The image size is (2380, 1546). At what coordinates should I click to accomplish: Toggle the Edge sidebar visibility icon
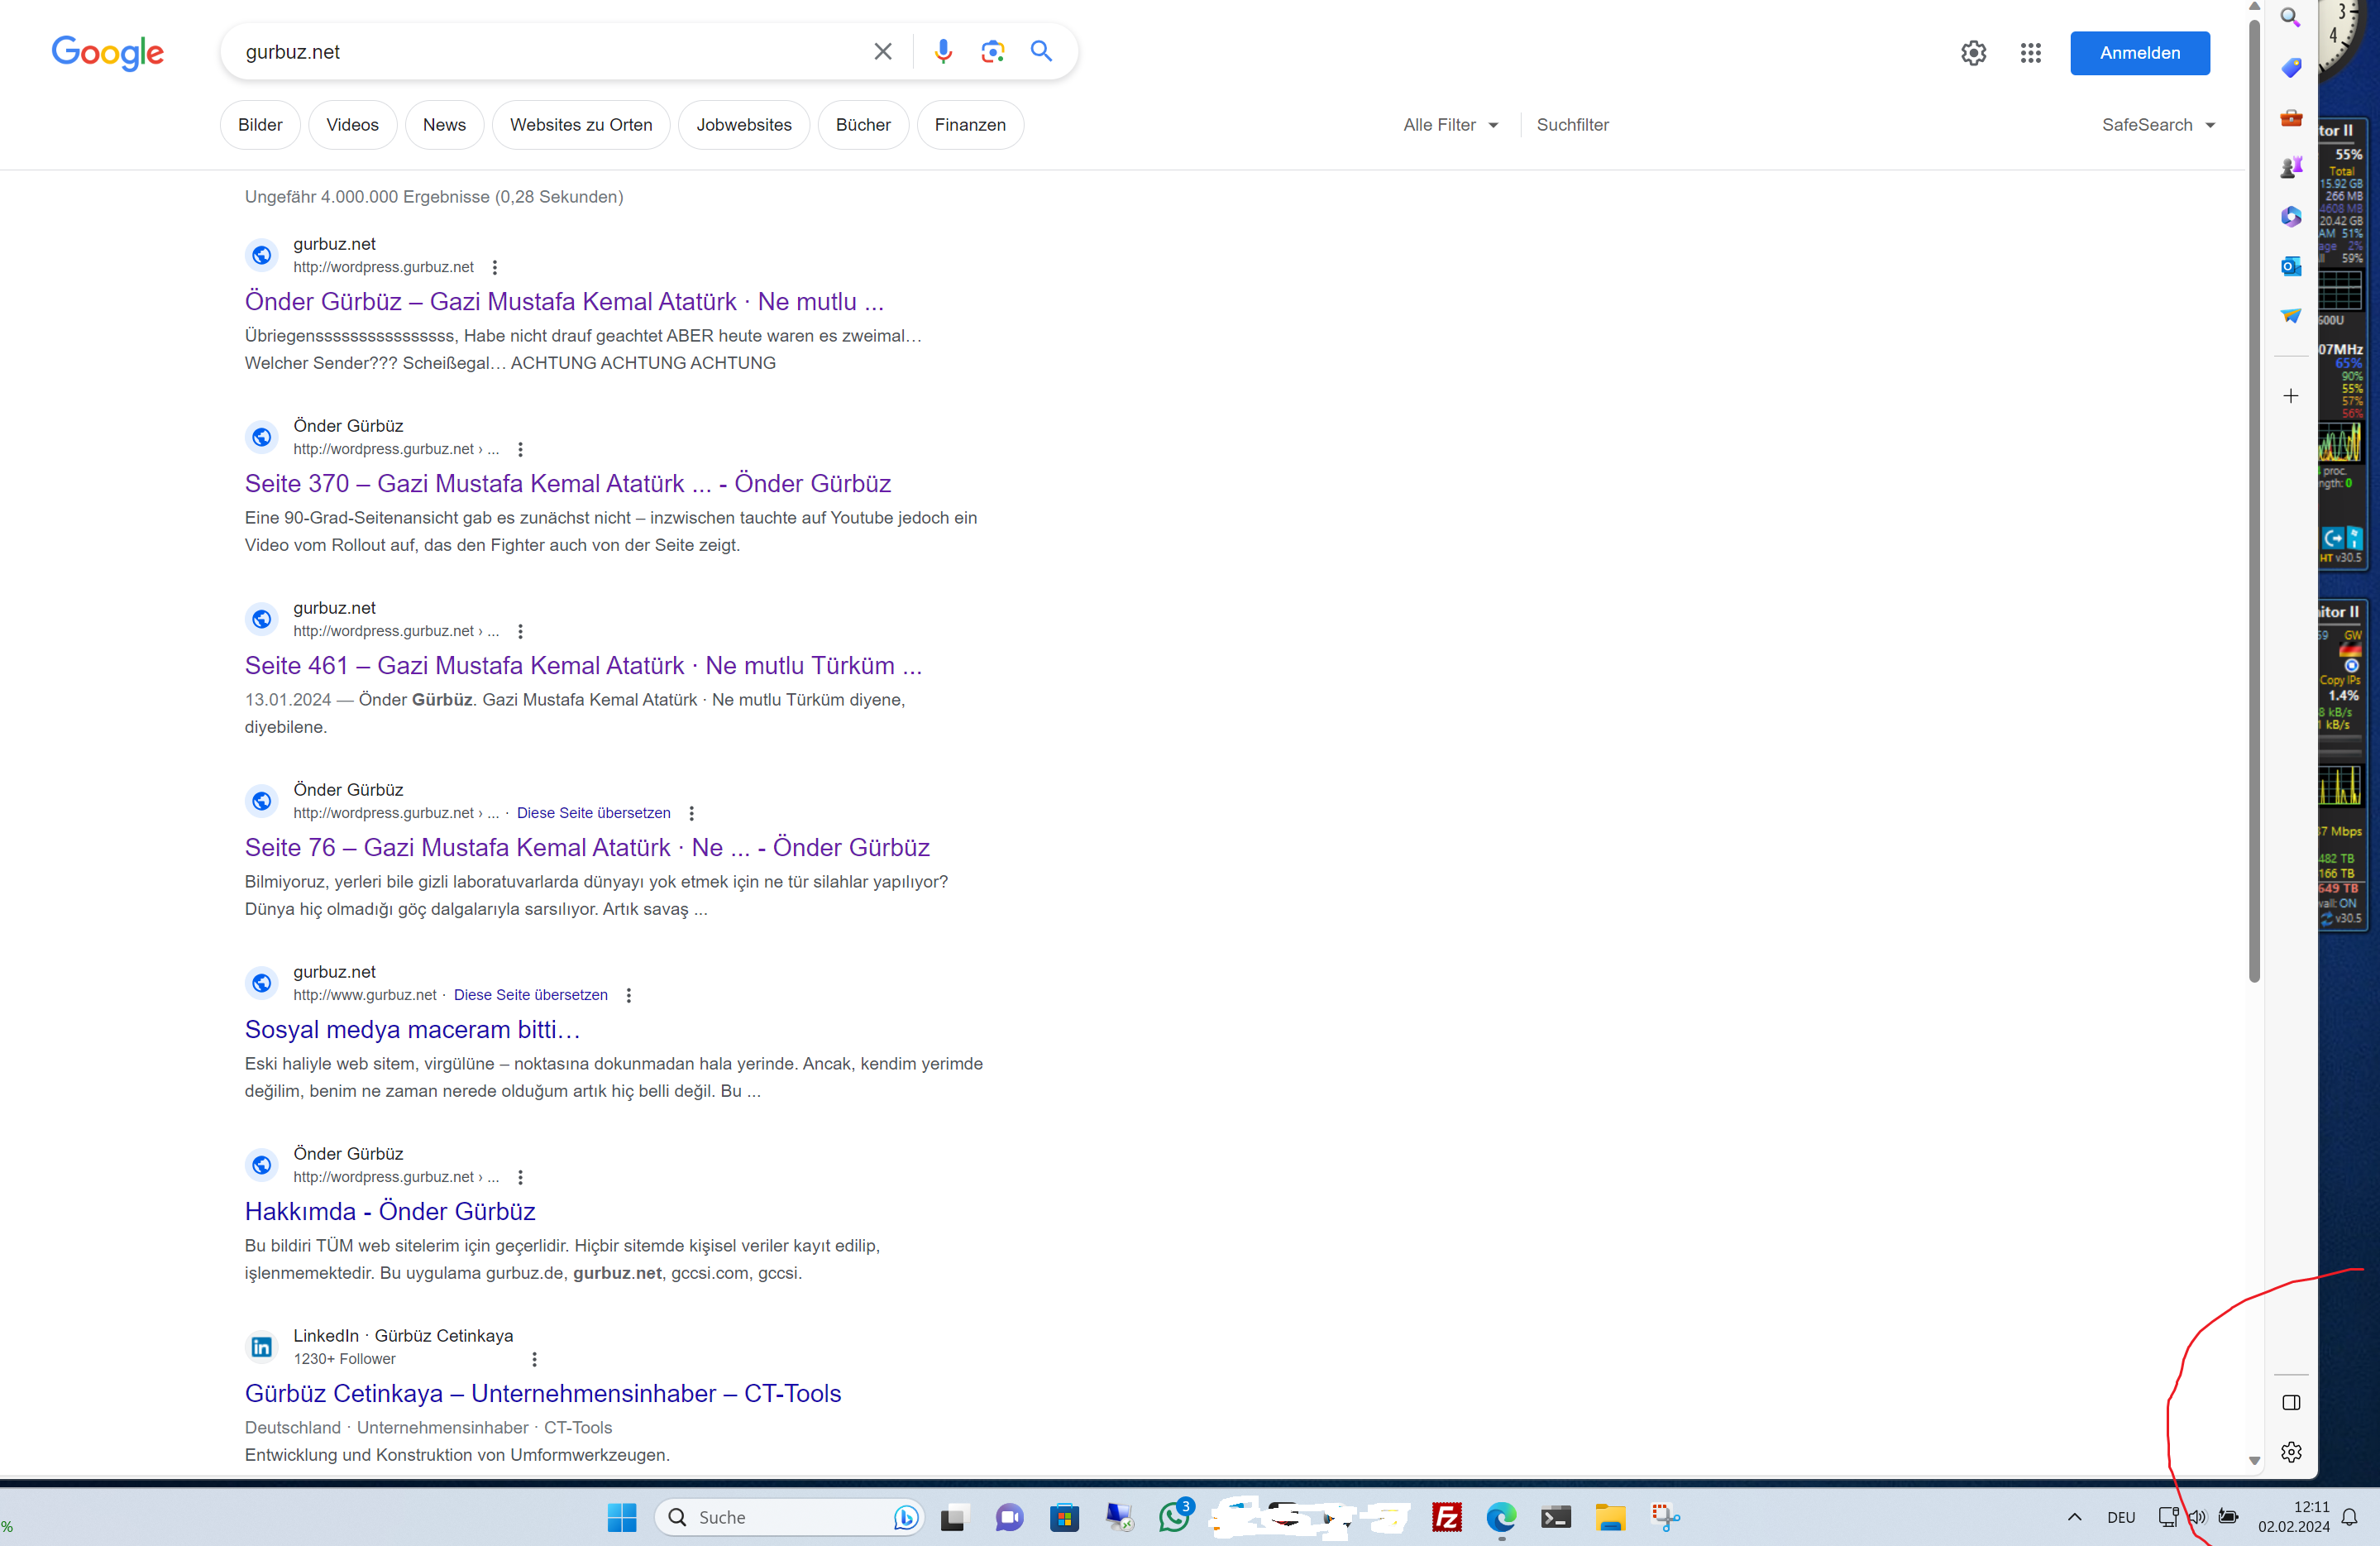(x=2291, y=1403)
